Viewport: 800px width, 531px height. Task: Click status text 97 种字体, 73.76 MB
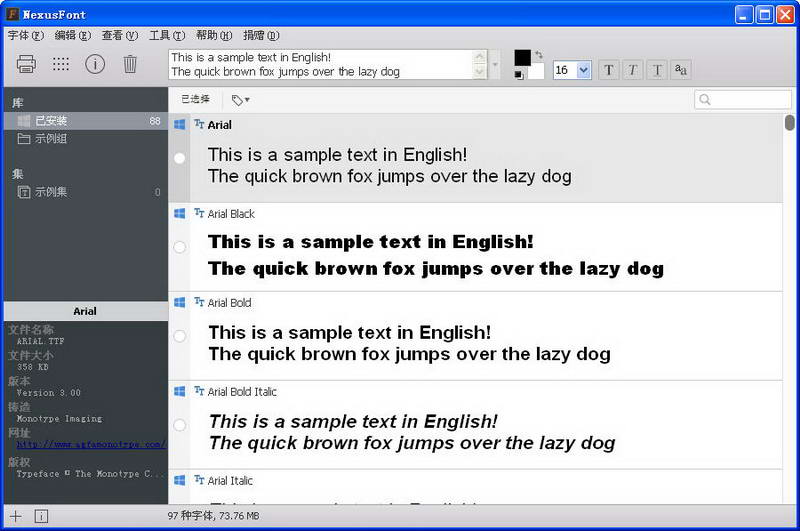(x=214, y=516)
